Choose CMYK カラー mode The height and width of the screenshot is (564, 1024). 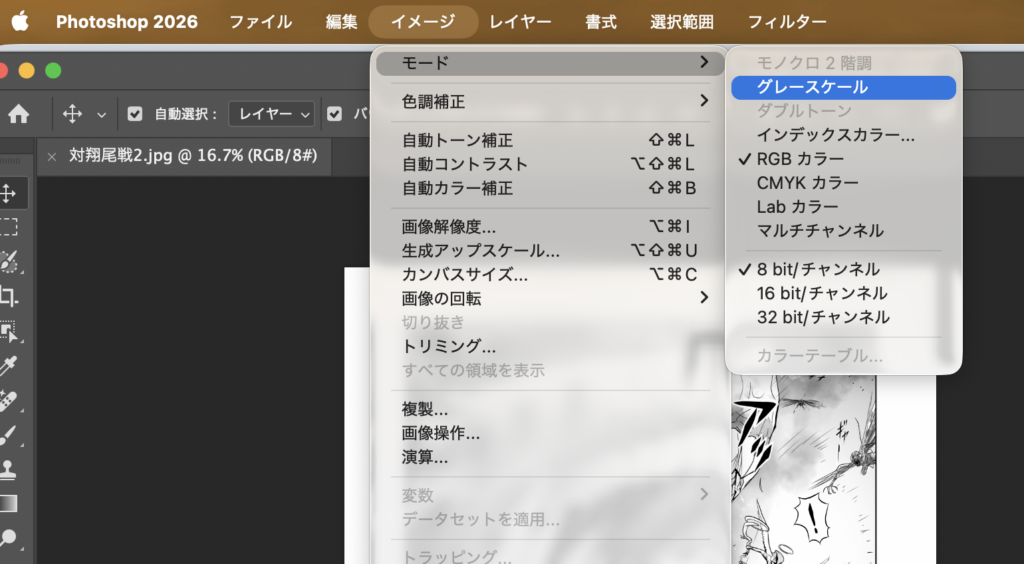[807, 183]
